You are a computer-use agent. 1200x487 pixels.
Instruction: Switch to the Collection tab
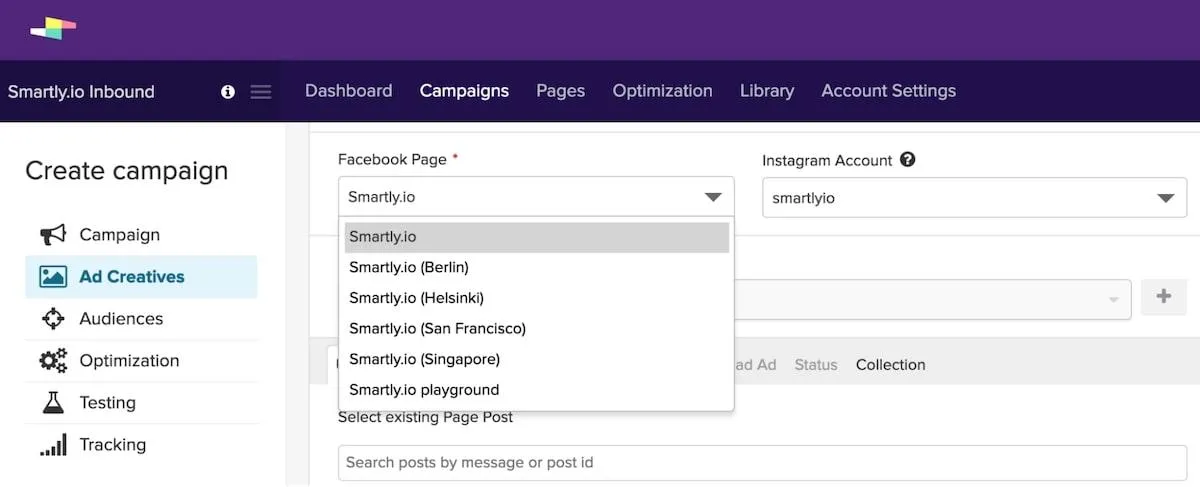coord(890,365)
